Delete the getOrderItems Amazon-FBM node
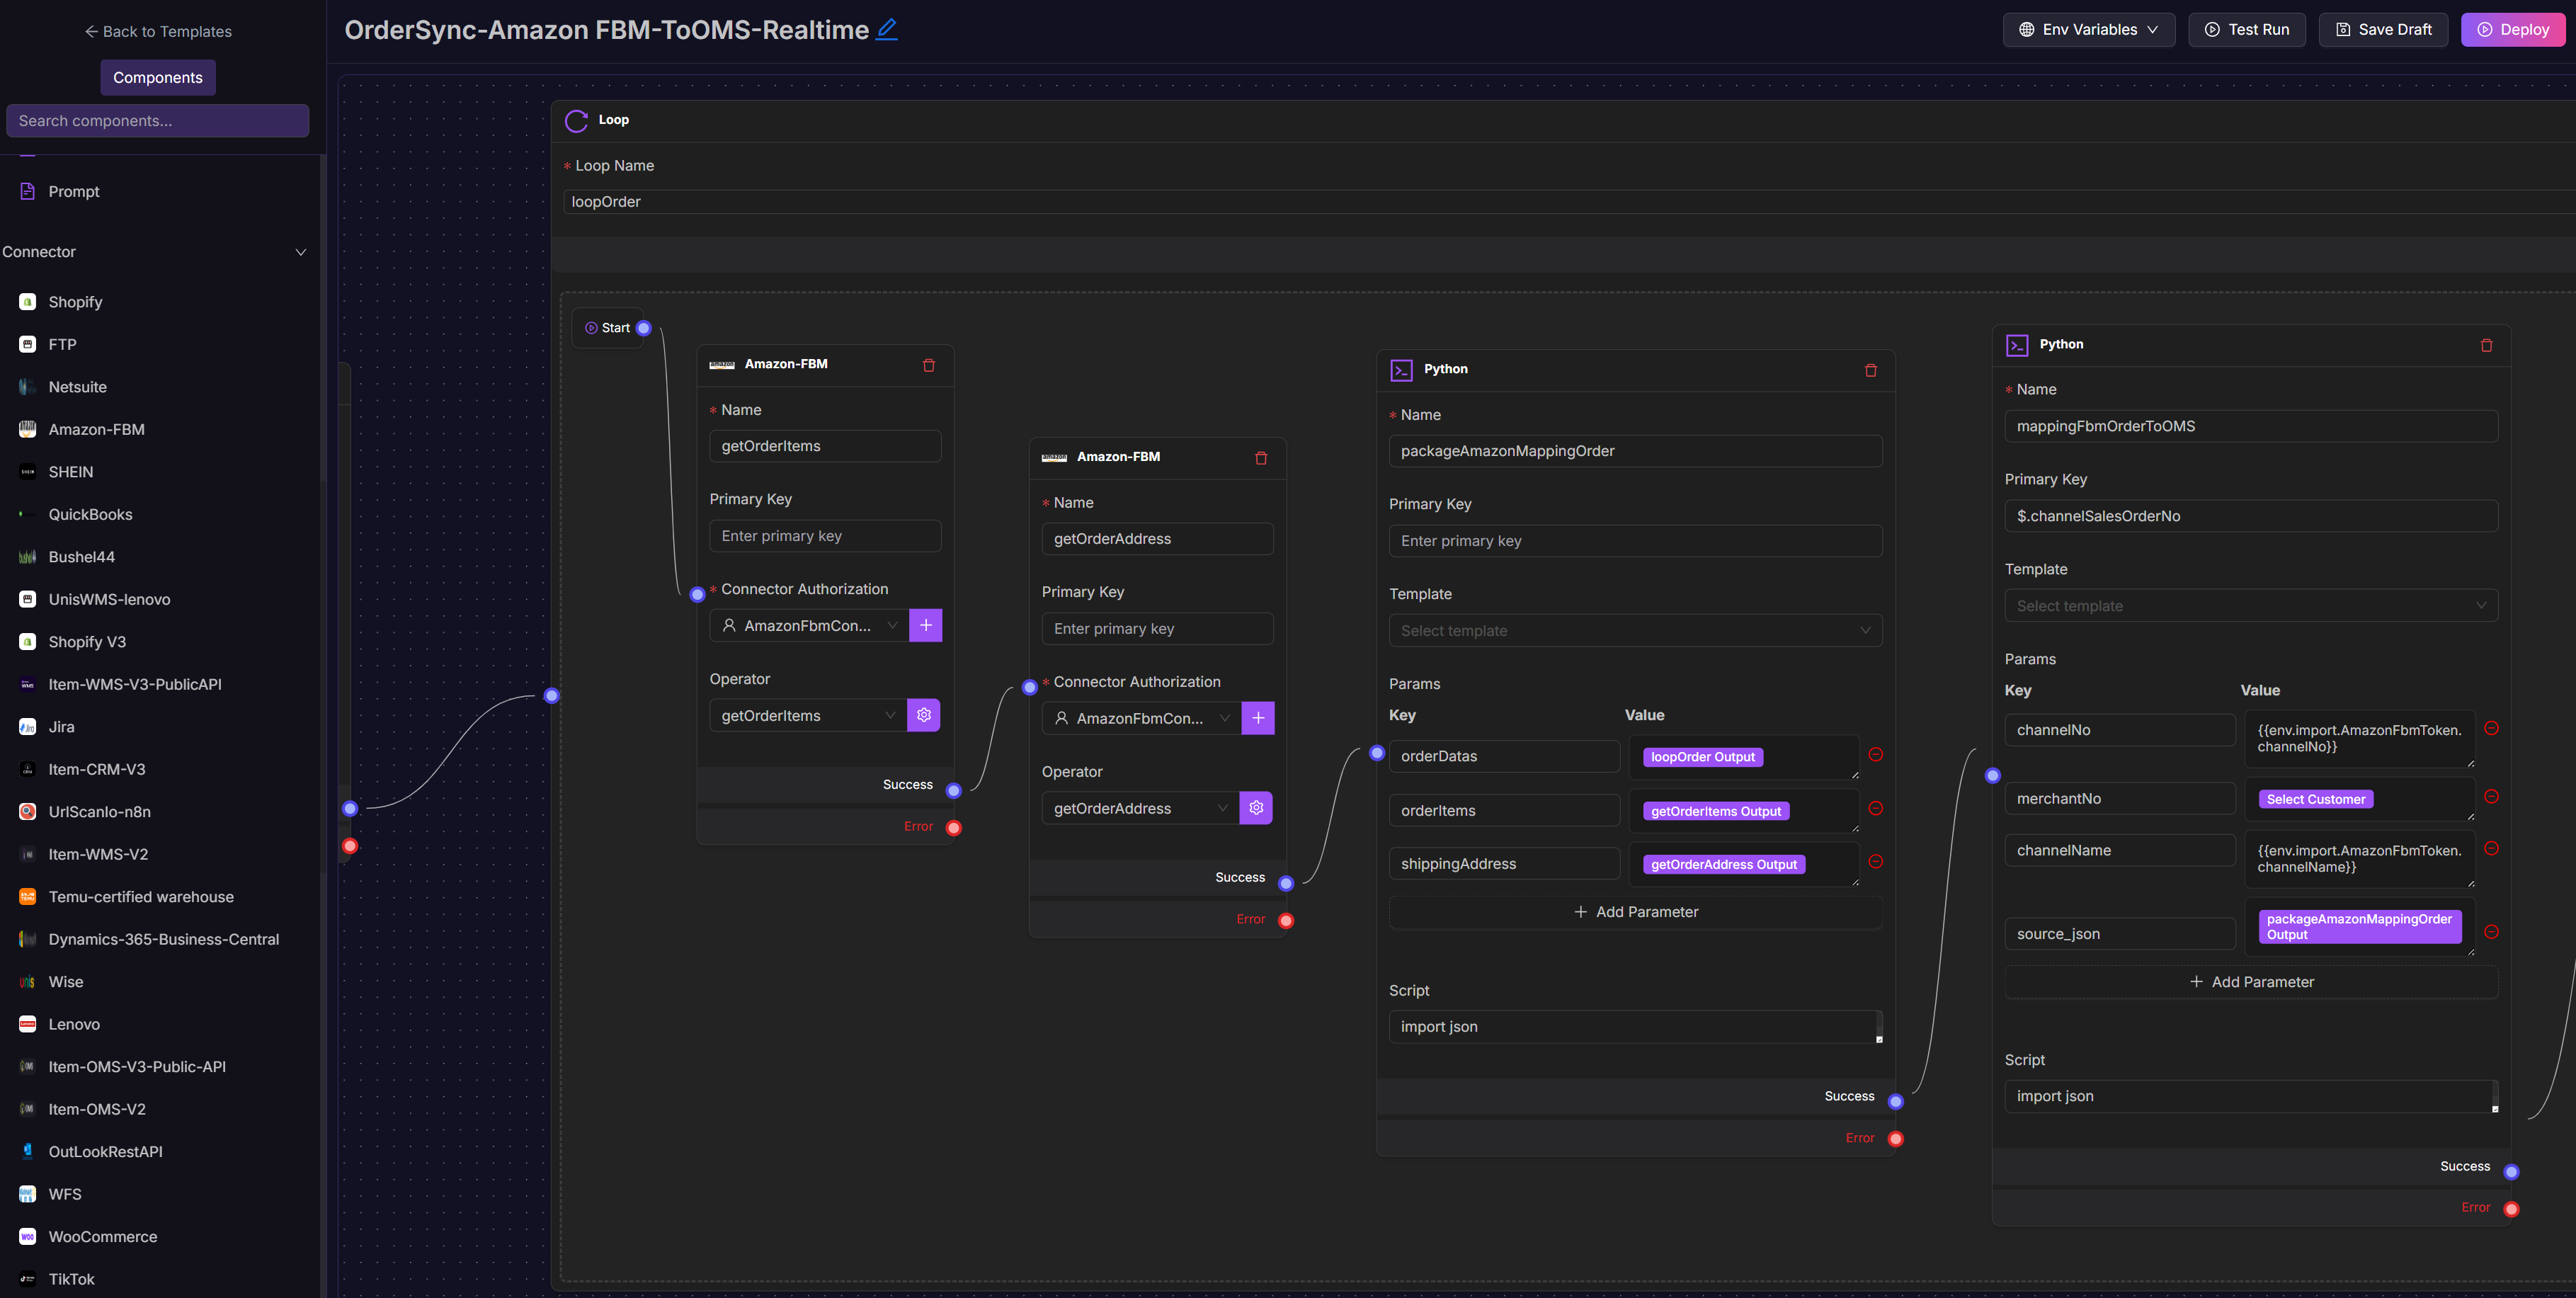The height and width of the screenshot is (1298, 2576). (928, 365)
